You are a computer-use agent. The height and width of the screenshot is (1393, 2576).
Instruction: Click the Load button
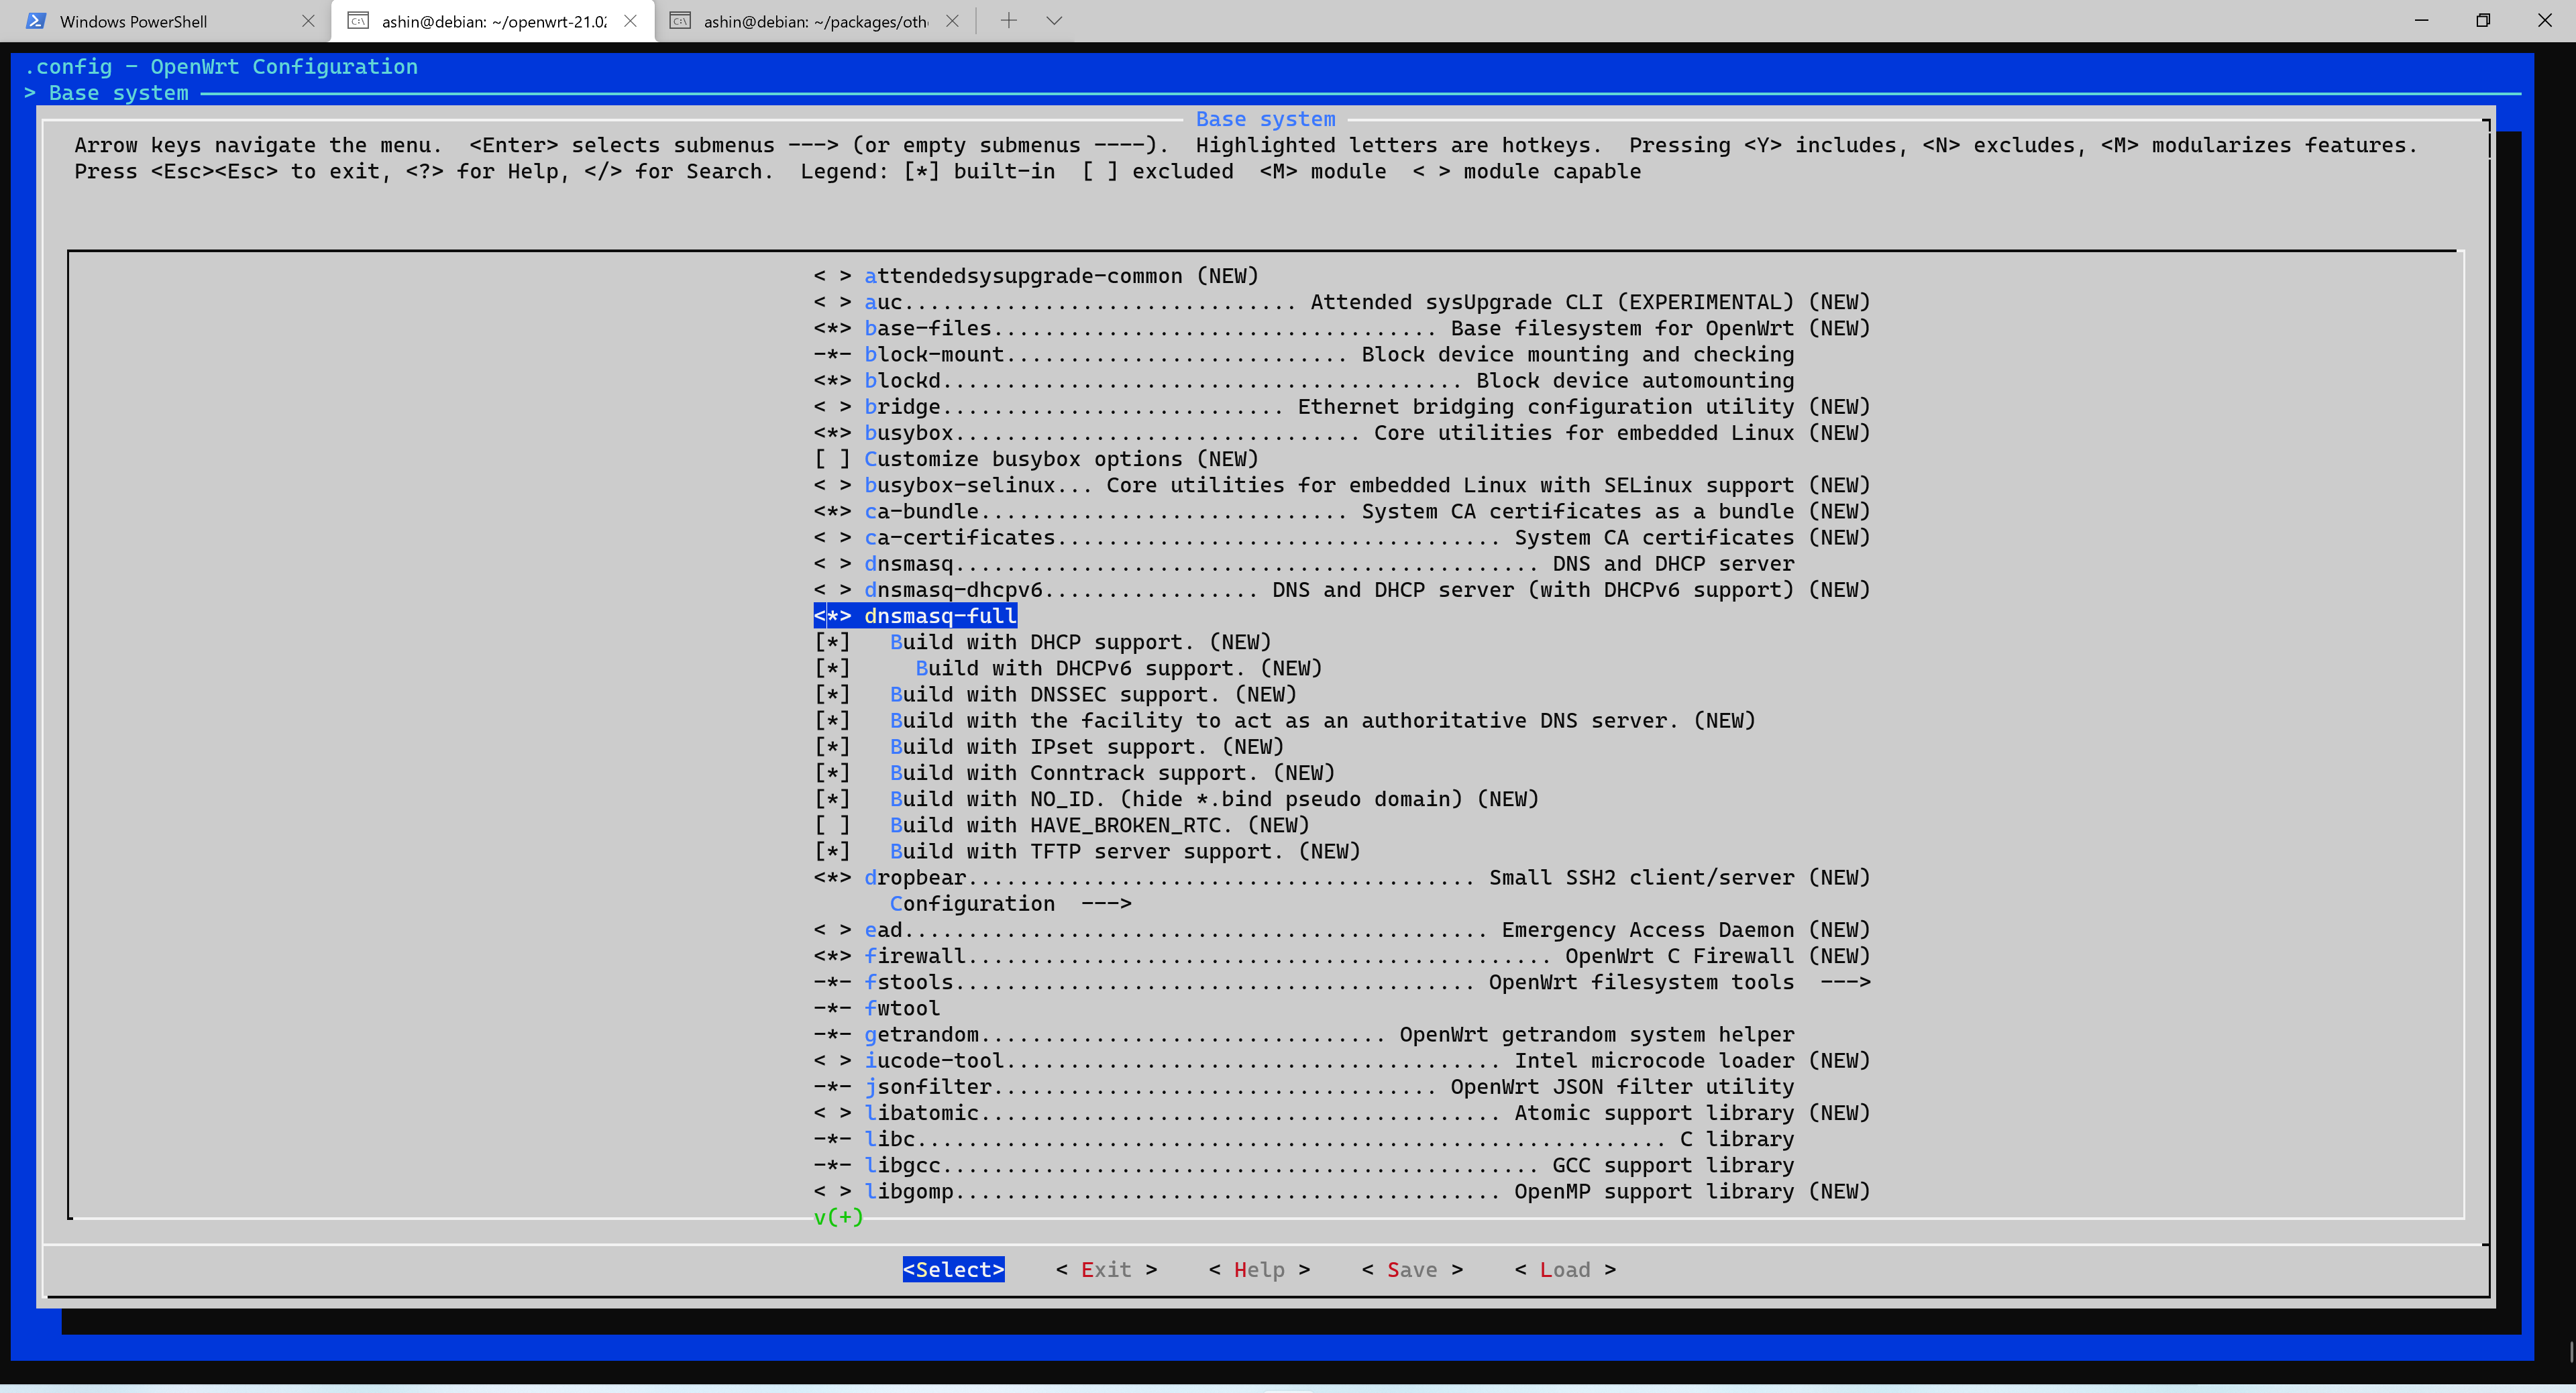(1565, 1269)
